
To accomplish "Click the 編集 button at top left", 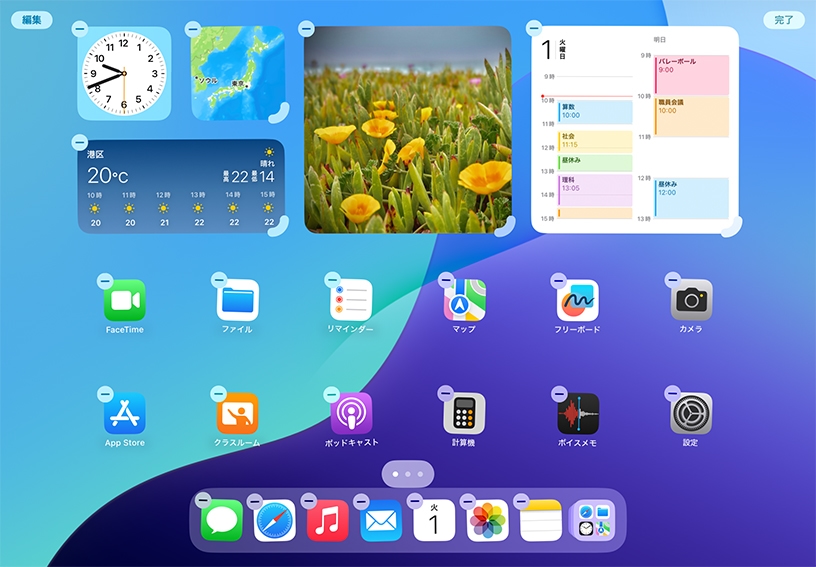I will coord(32,20).
